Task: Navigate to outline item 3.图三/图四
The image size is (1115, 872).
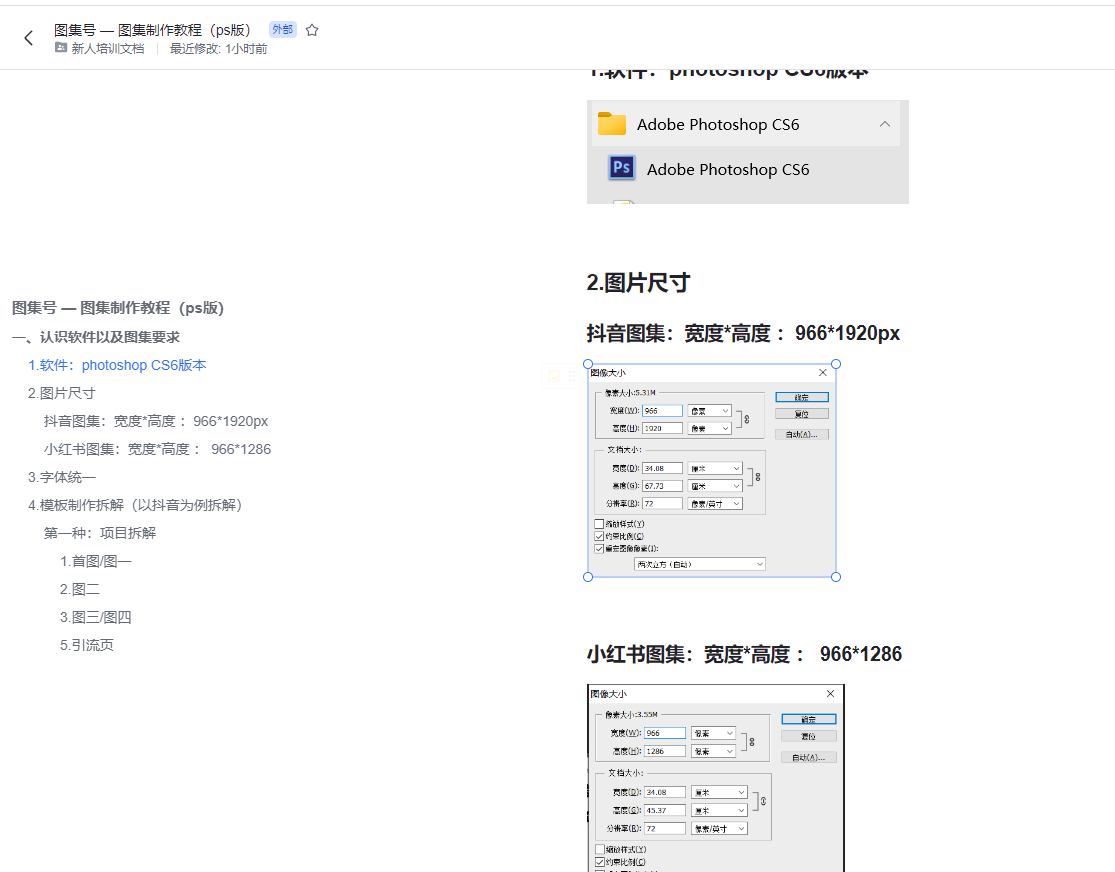Action: coord(95,617)
